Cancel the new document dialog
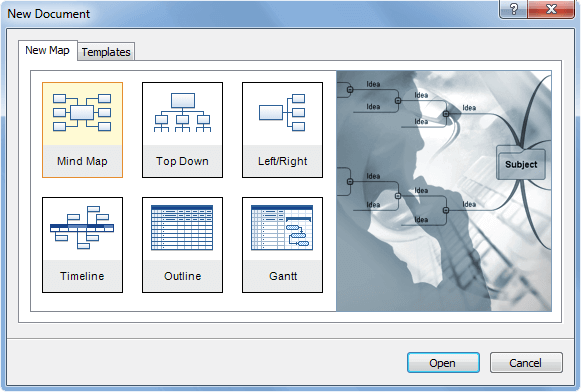 (526, 363)
